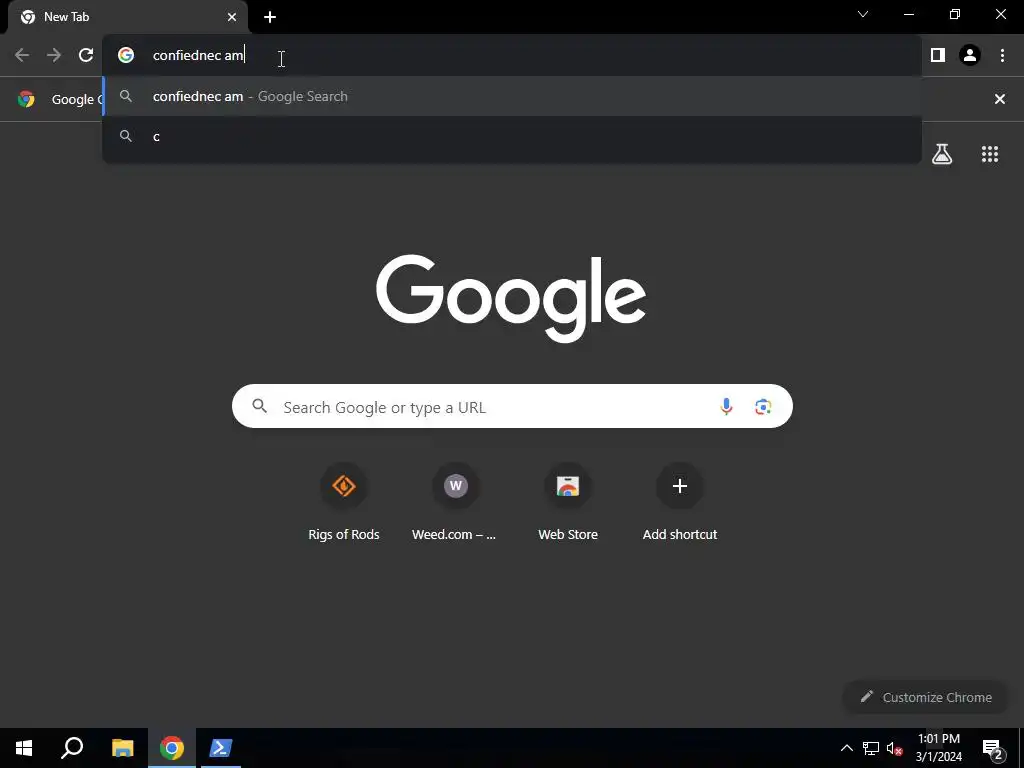Dismiss the Google Chrome info bar
1024x768 pixels.
(999, 99)
